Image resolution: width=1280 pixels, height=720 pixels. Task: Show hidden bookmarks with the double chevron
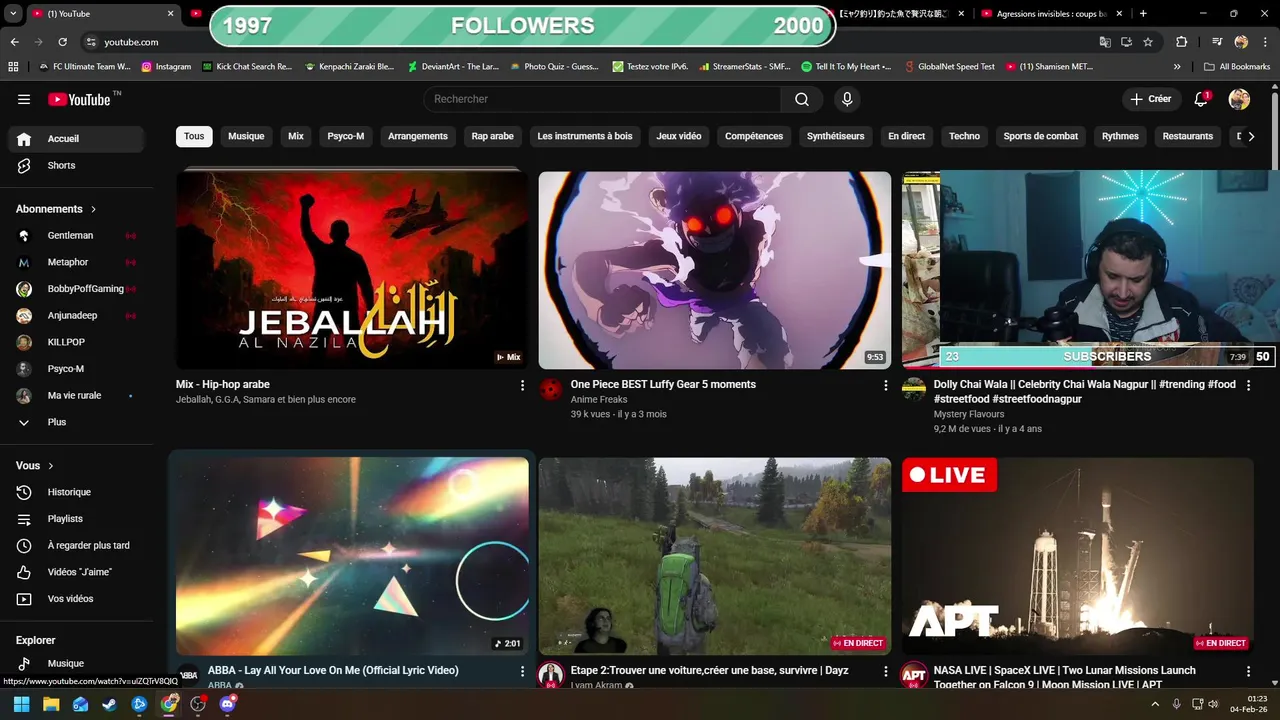coord(1177,67)
